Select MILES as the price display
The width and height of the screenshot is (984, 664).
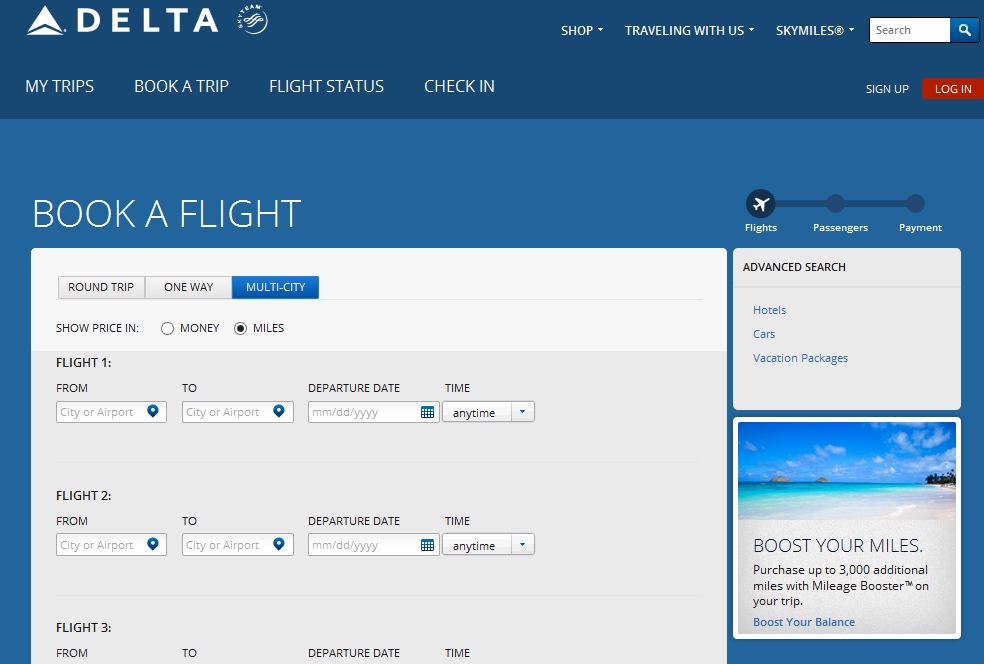(240, 328)
